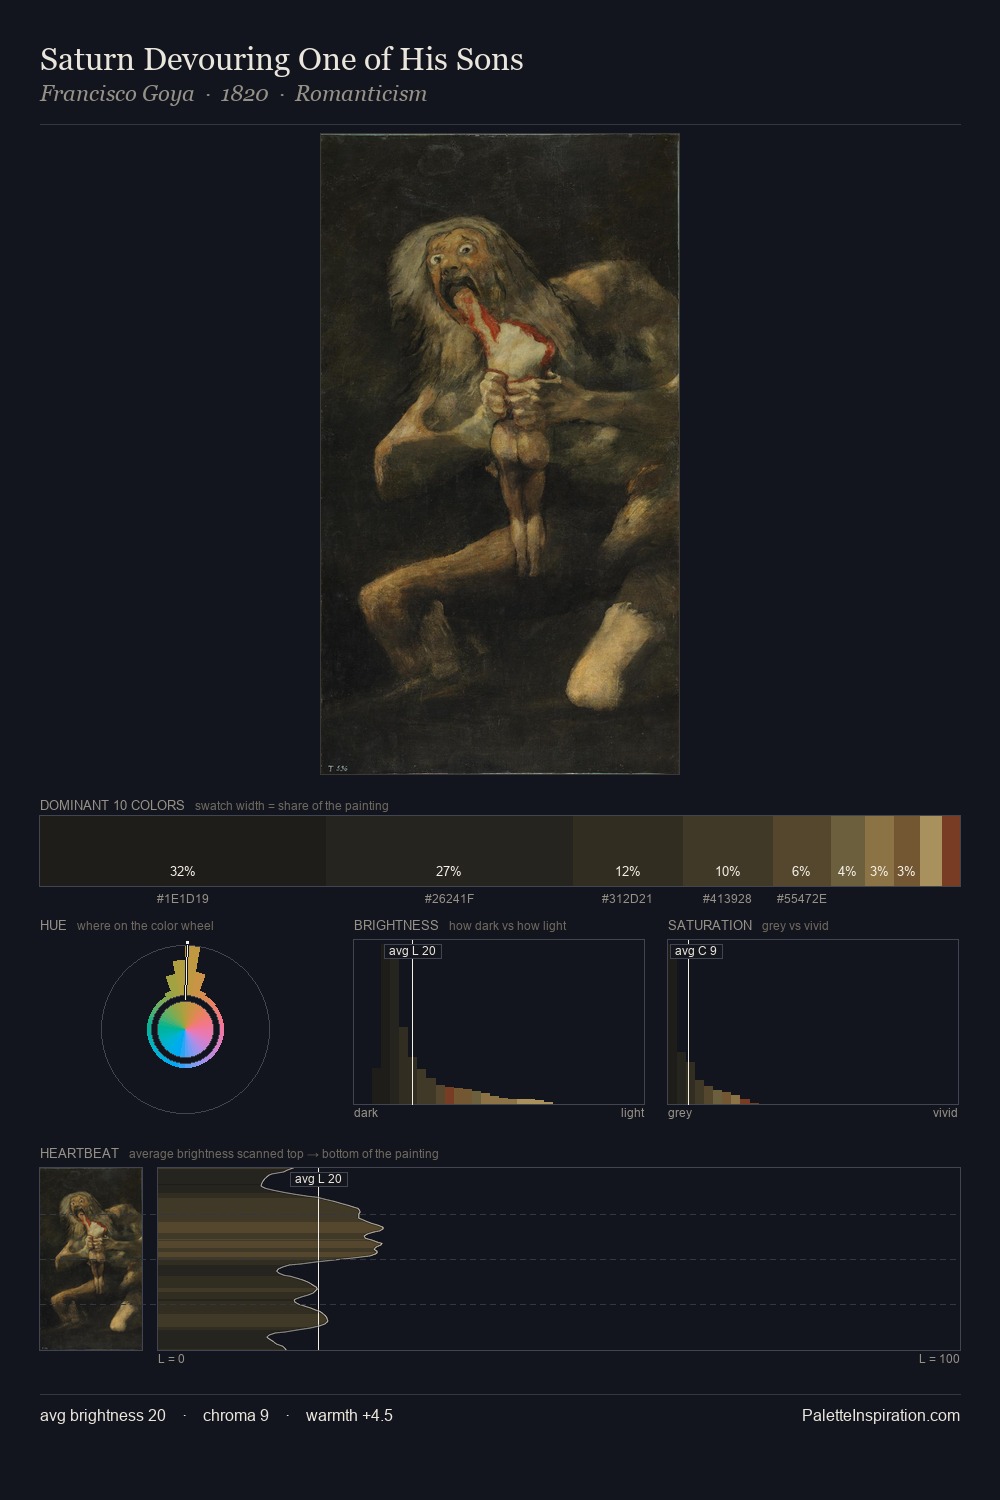The width and height of the screenshot is (1000, 1500).
Task: Click the avg brightness 20 footer stat
Action: (x=103, y=1416)
